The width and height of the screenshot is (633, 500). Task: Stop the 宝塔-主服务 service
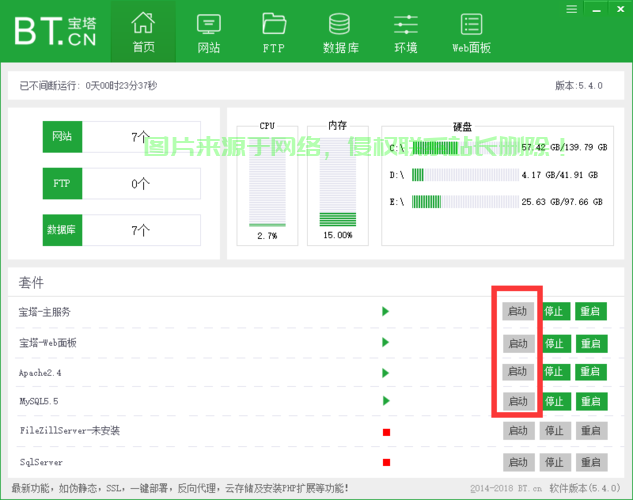(x=554, y=311)
